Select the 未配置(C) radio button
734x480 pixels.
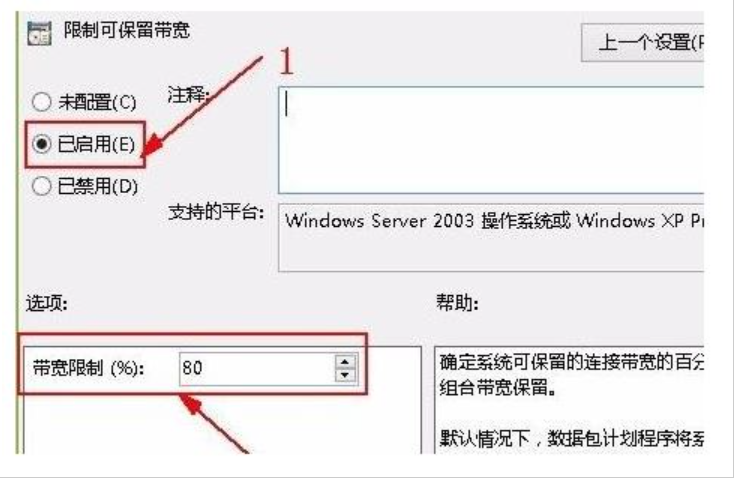(41, 102)
